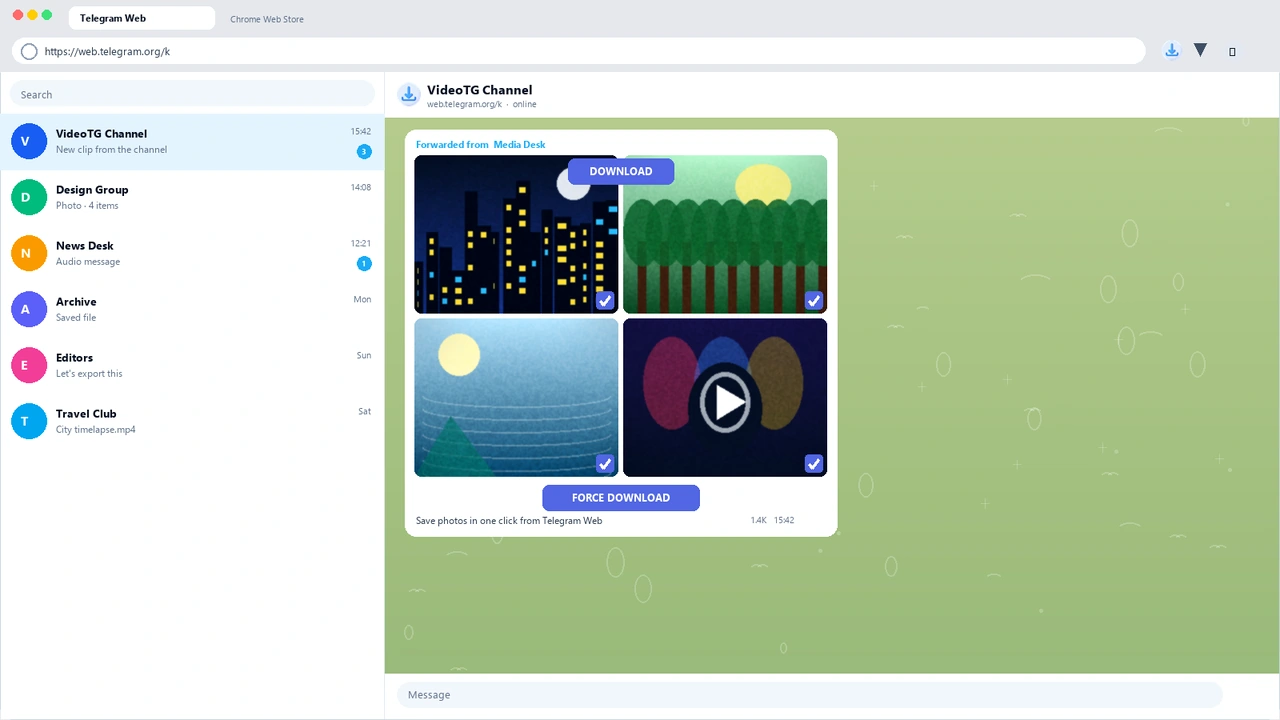Click the Search chats field
Screen dimensions: 1280x720
pyautogui.click(x=192, y=94)
